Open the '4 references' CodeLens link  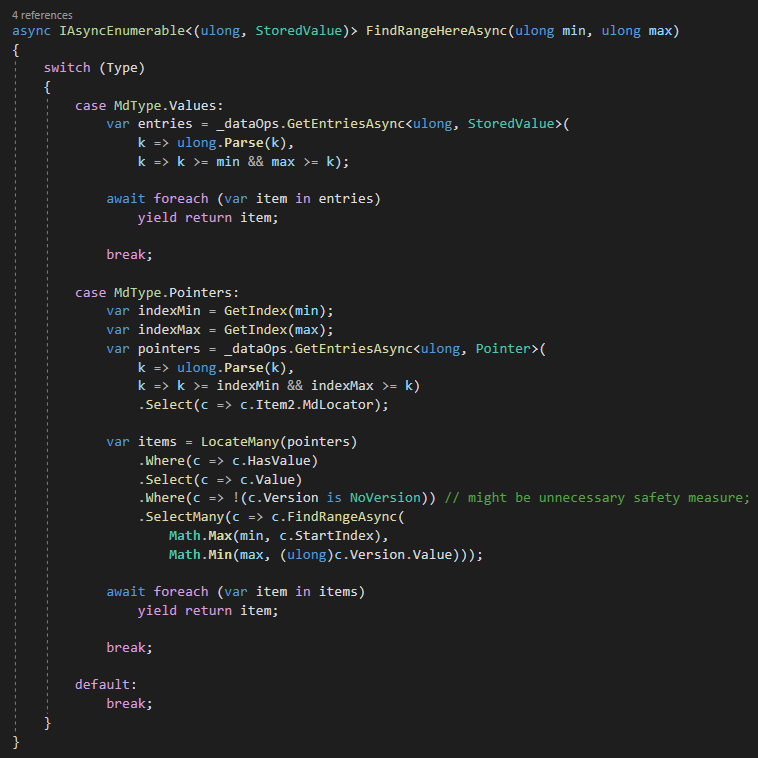pos(42,15)
